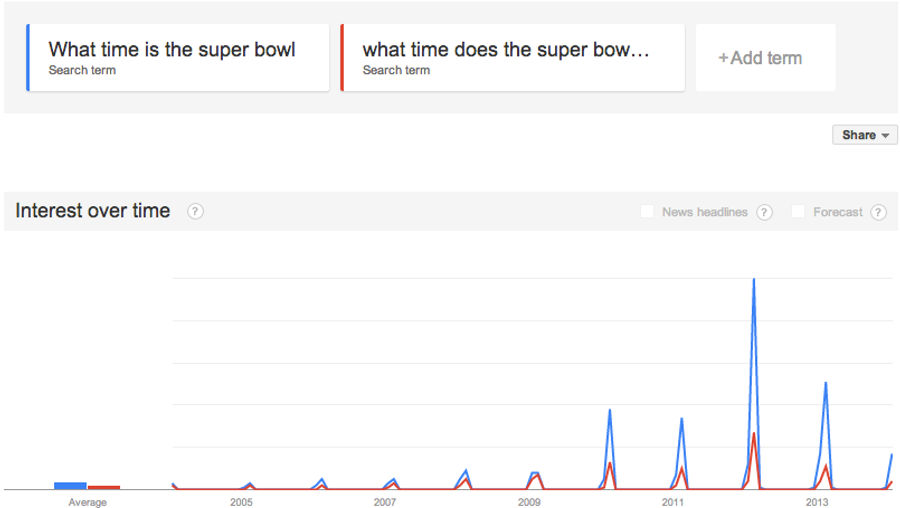
Task: Click the Average label under bars
Action: (x=87, y=502)
